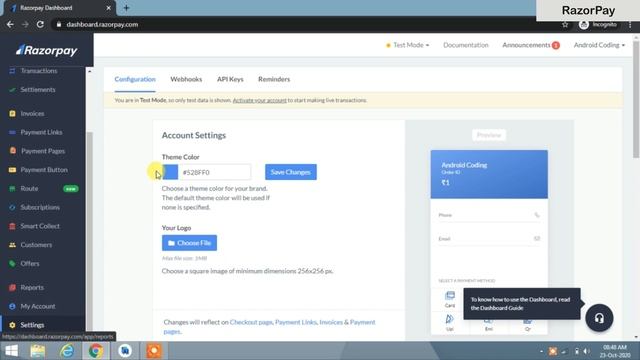Click Choose File for logo
640x360 pixels.
[x=189, y=243]
